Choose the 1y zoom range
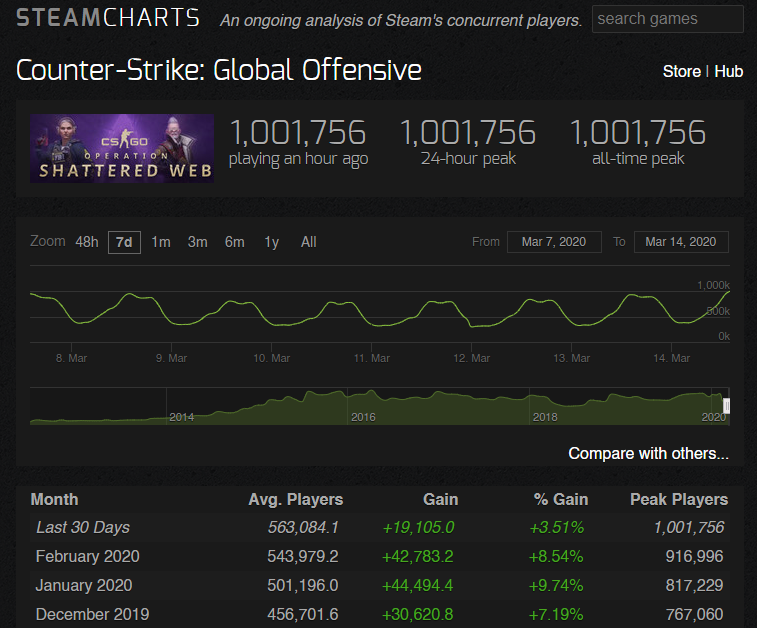757x628 pixels. 271,242
